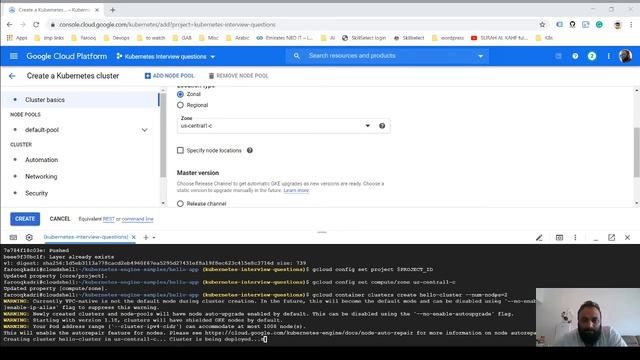Screen dimensions: 640x360
Task: Close the Create a Kubernetes browser tab
Action: coord(97,10)
